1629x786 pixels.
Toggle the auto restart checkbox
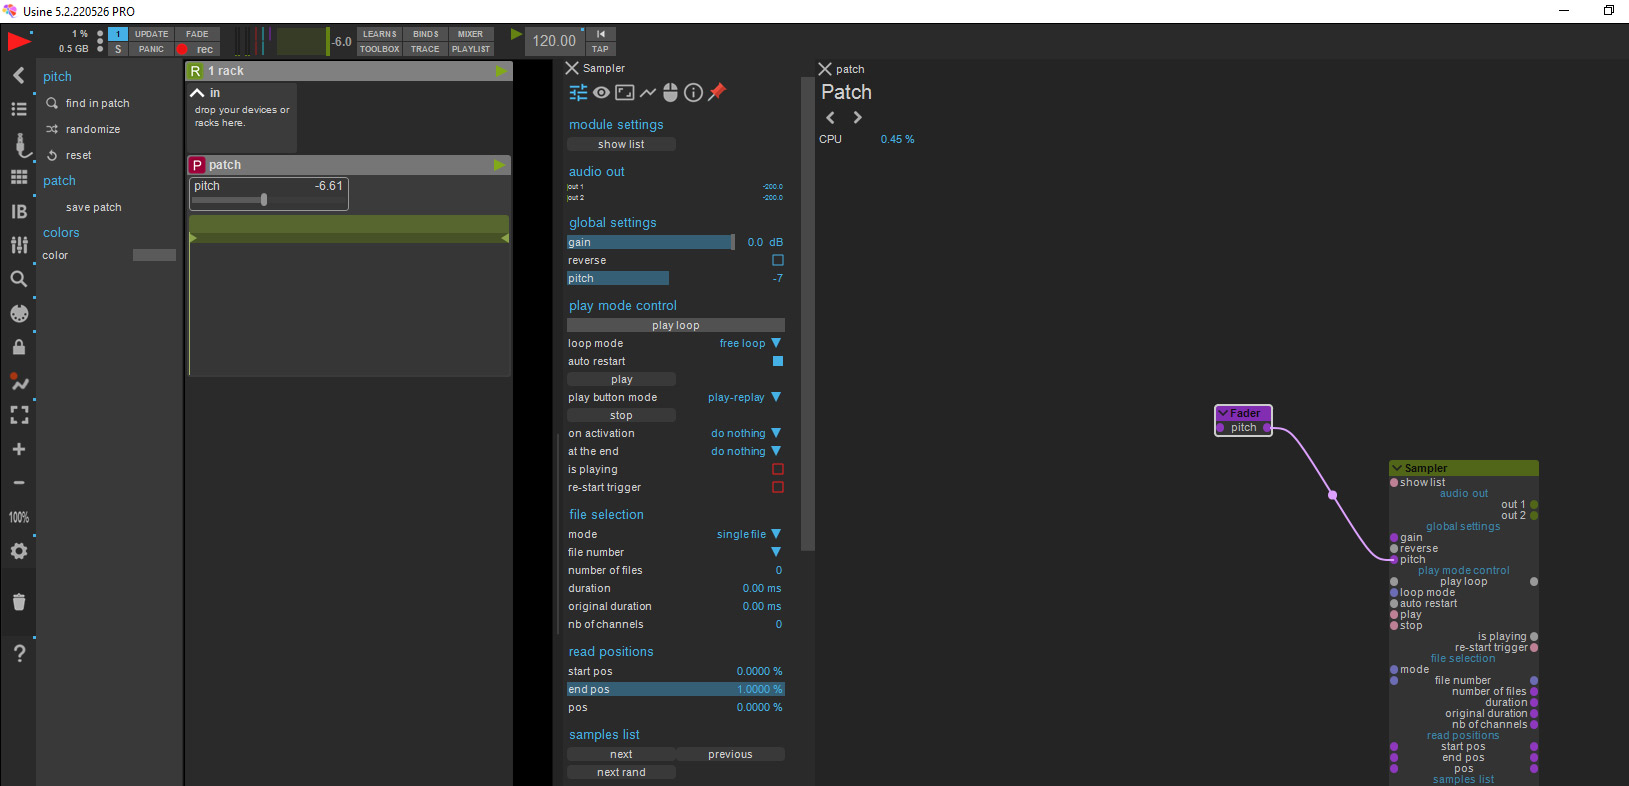point(778,361)
